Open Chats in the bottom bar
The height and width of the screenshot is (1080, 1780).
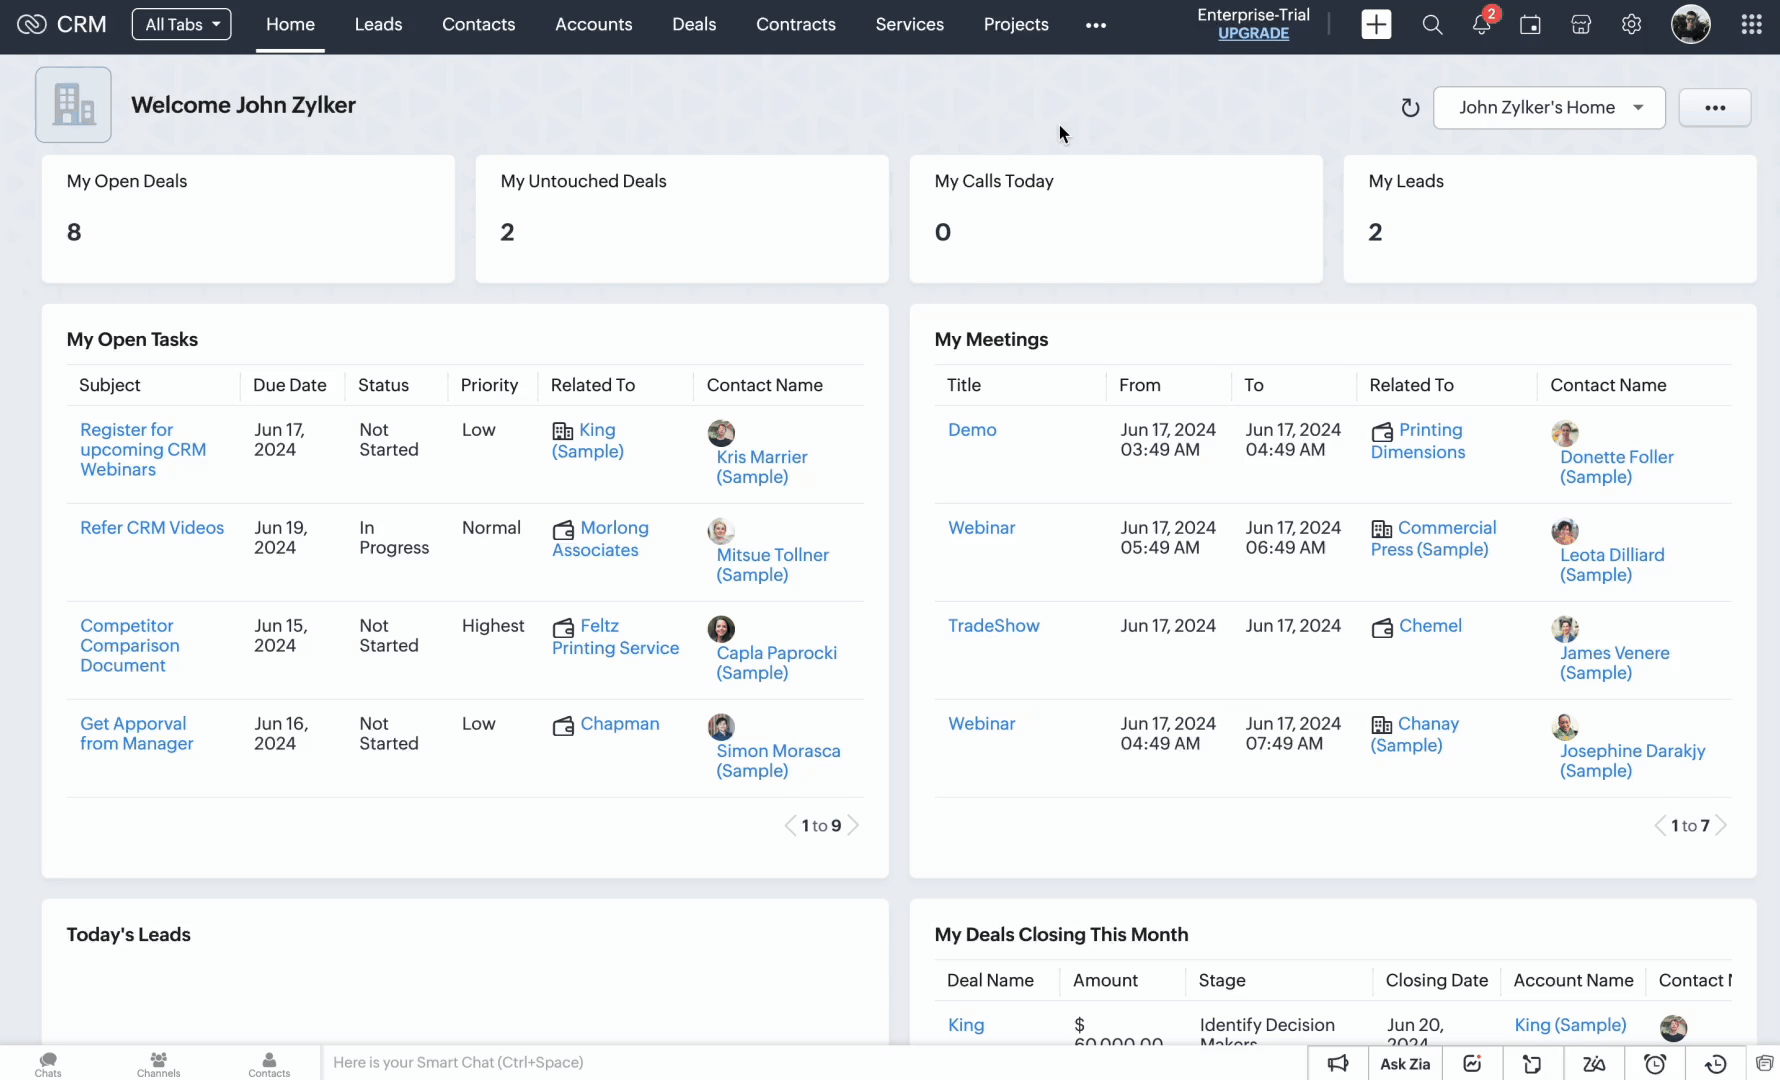pyautogui.click(x=48, y=1064)
